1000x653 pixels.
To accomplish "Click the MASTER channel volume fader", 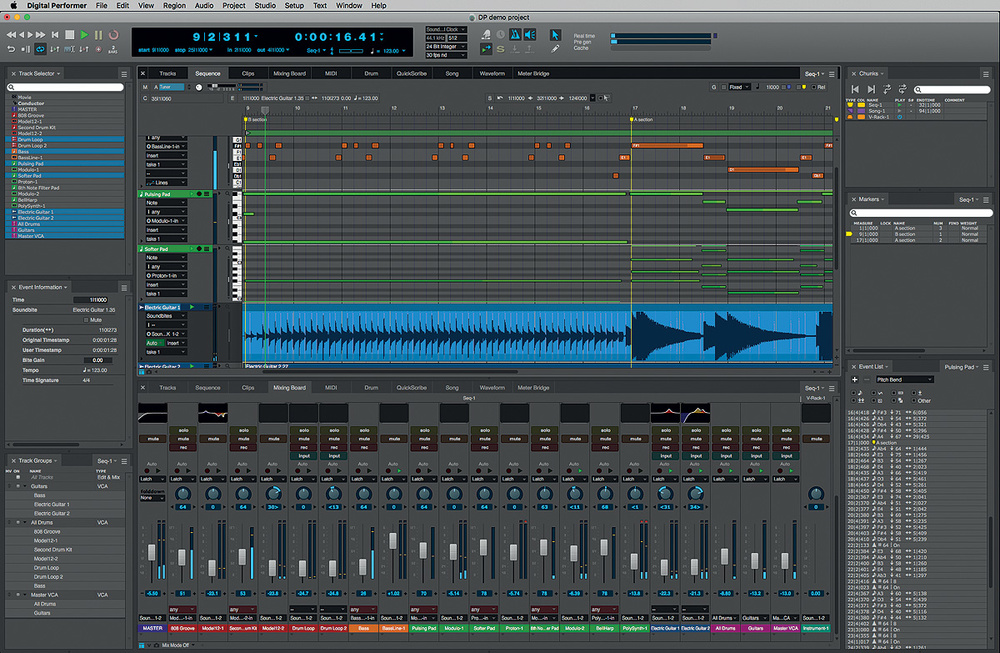I will click(x=152, y=552).
